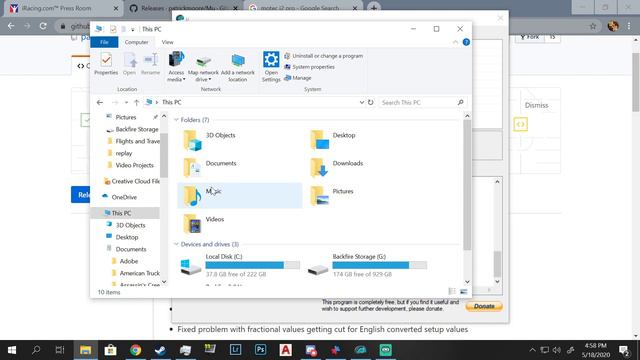
Task: Open Photoshop from the taskbar
Action: pos(260,350)
